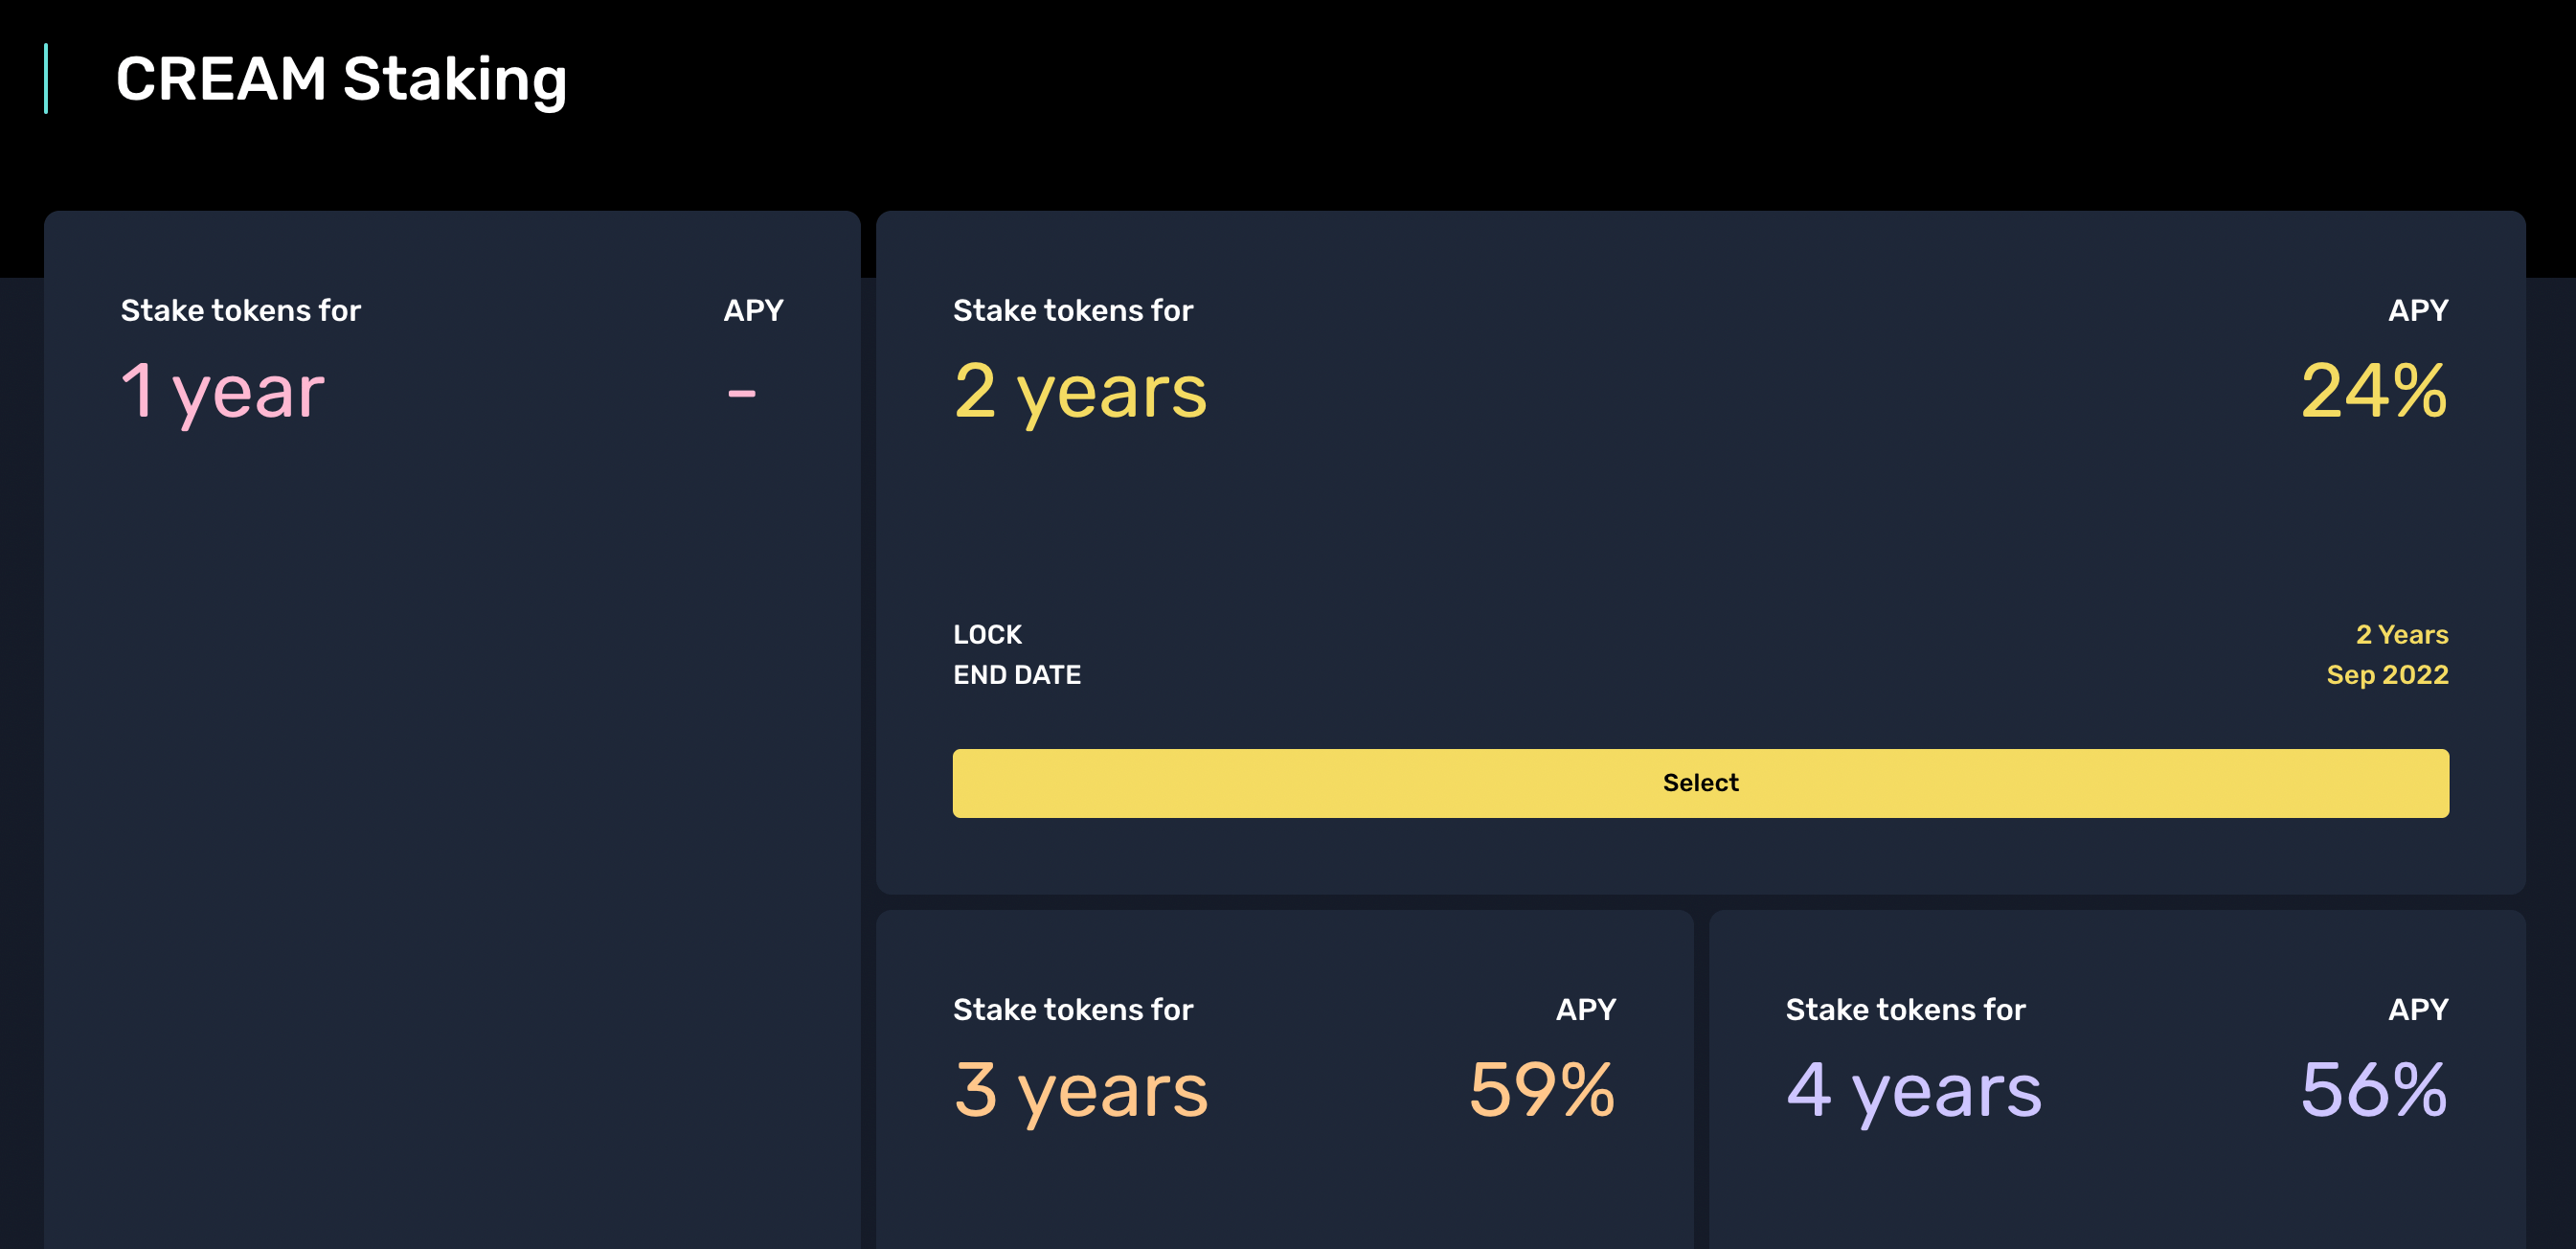Open the 1 year staking card
The width and height of the screenshot is (2576, 1249).
pyautogui.click(x=451, y=700)
